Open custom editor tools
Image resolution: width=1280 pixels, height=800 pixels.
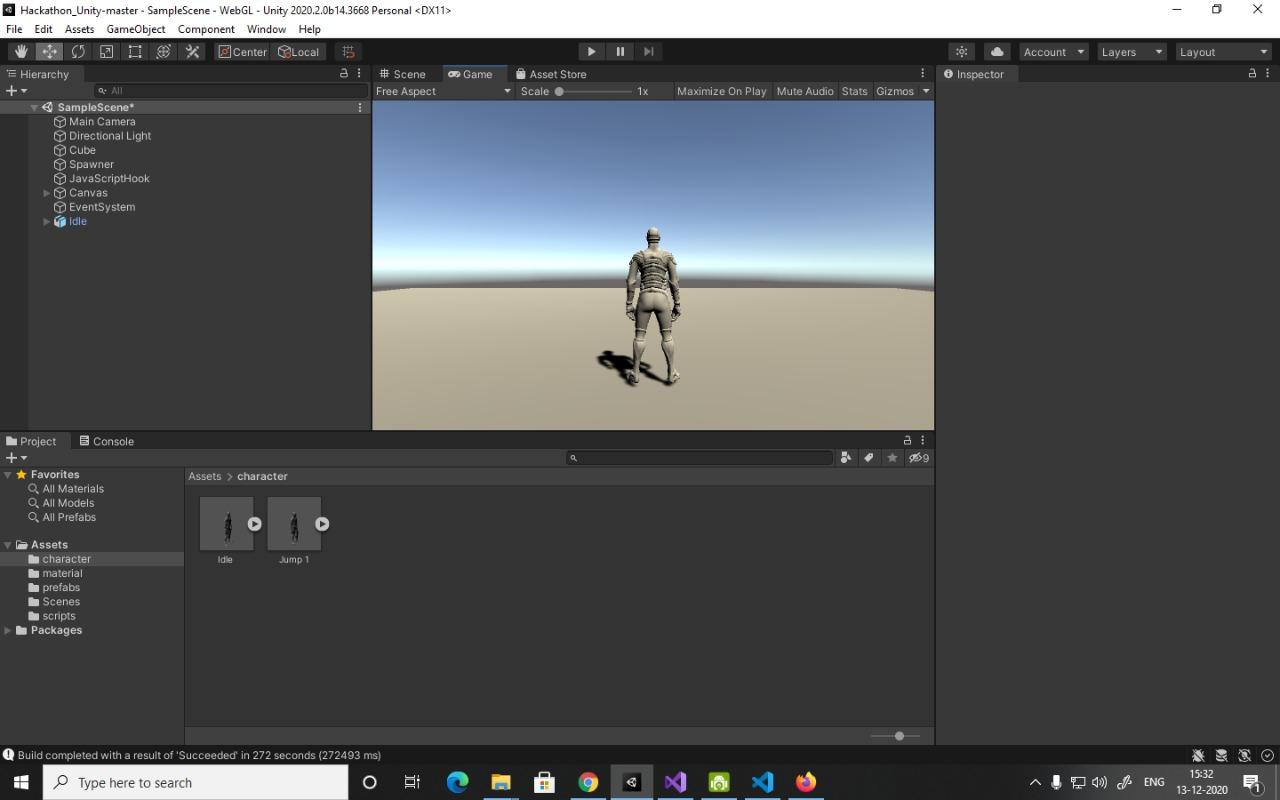(192, 52)
